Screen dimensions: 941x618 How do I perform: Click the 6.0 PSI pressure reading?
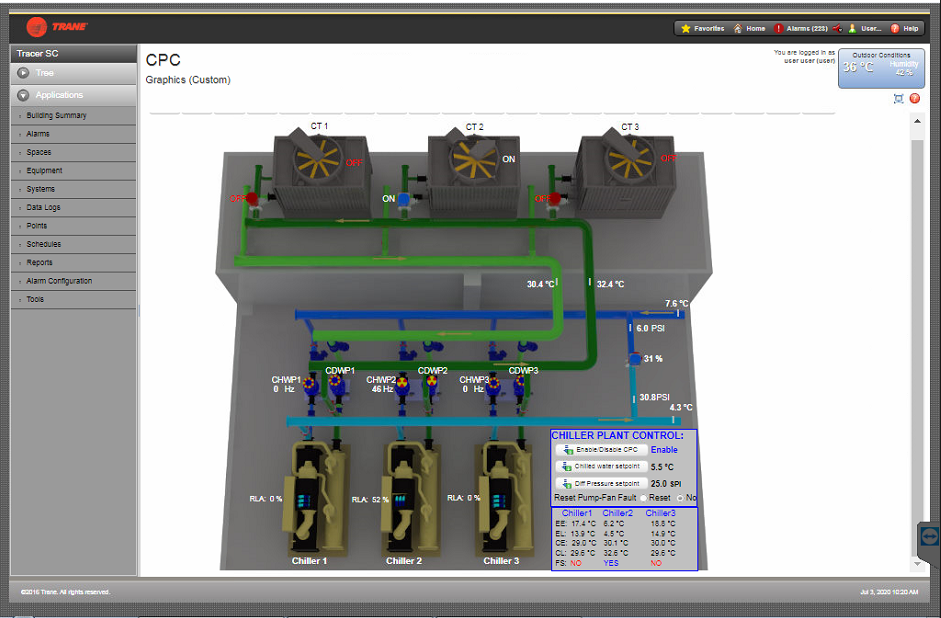pos(651,329)
